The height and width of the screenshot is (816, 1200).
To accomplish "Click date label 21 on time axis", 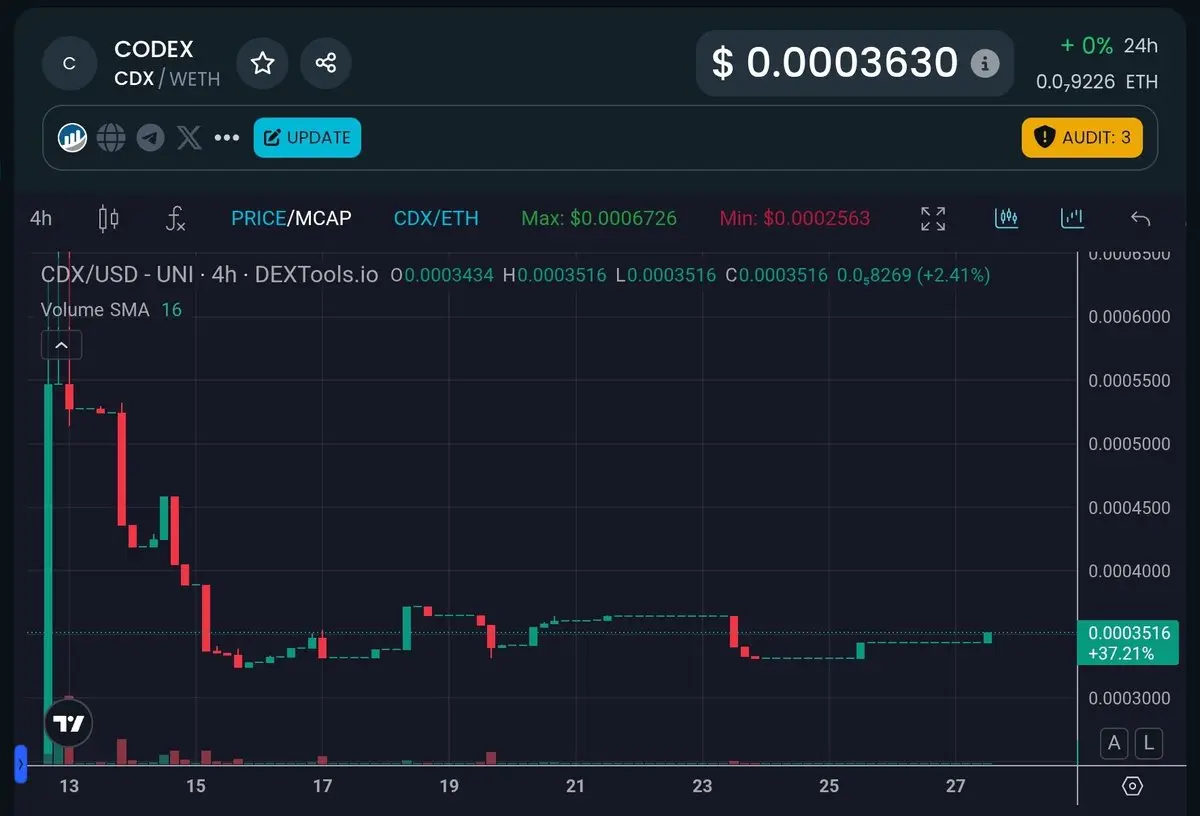I will point(575,786).
